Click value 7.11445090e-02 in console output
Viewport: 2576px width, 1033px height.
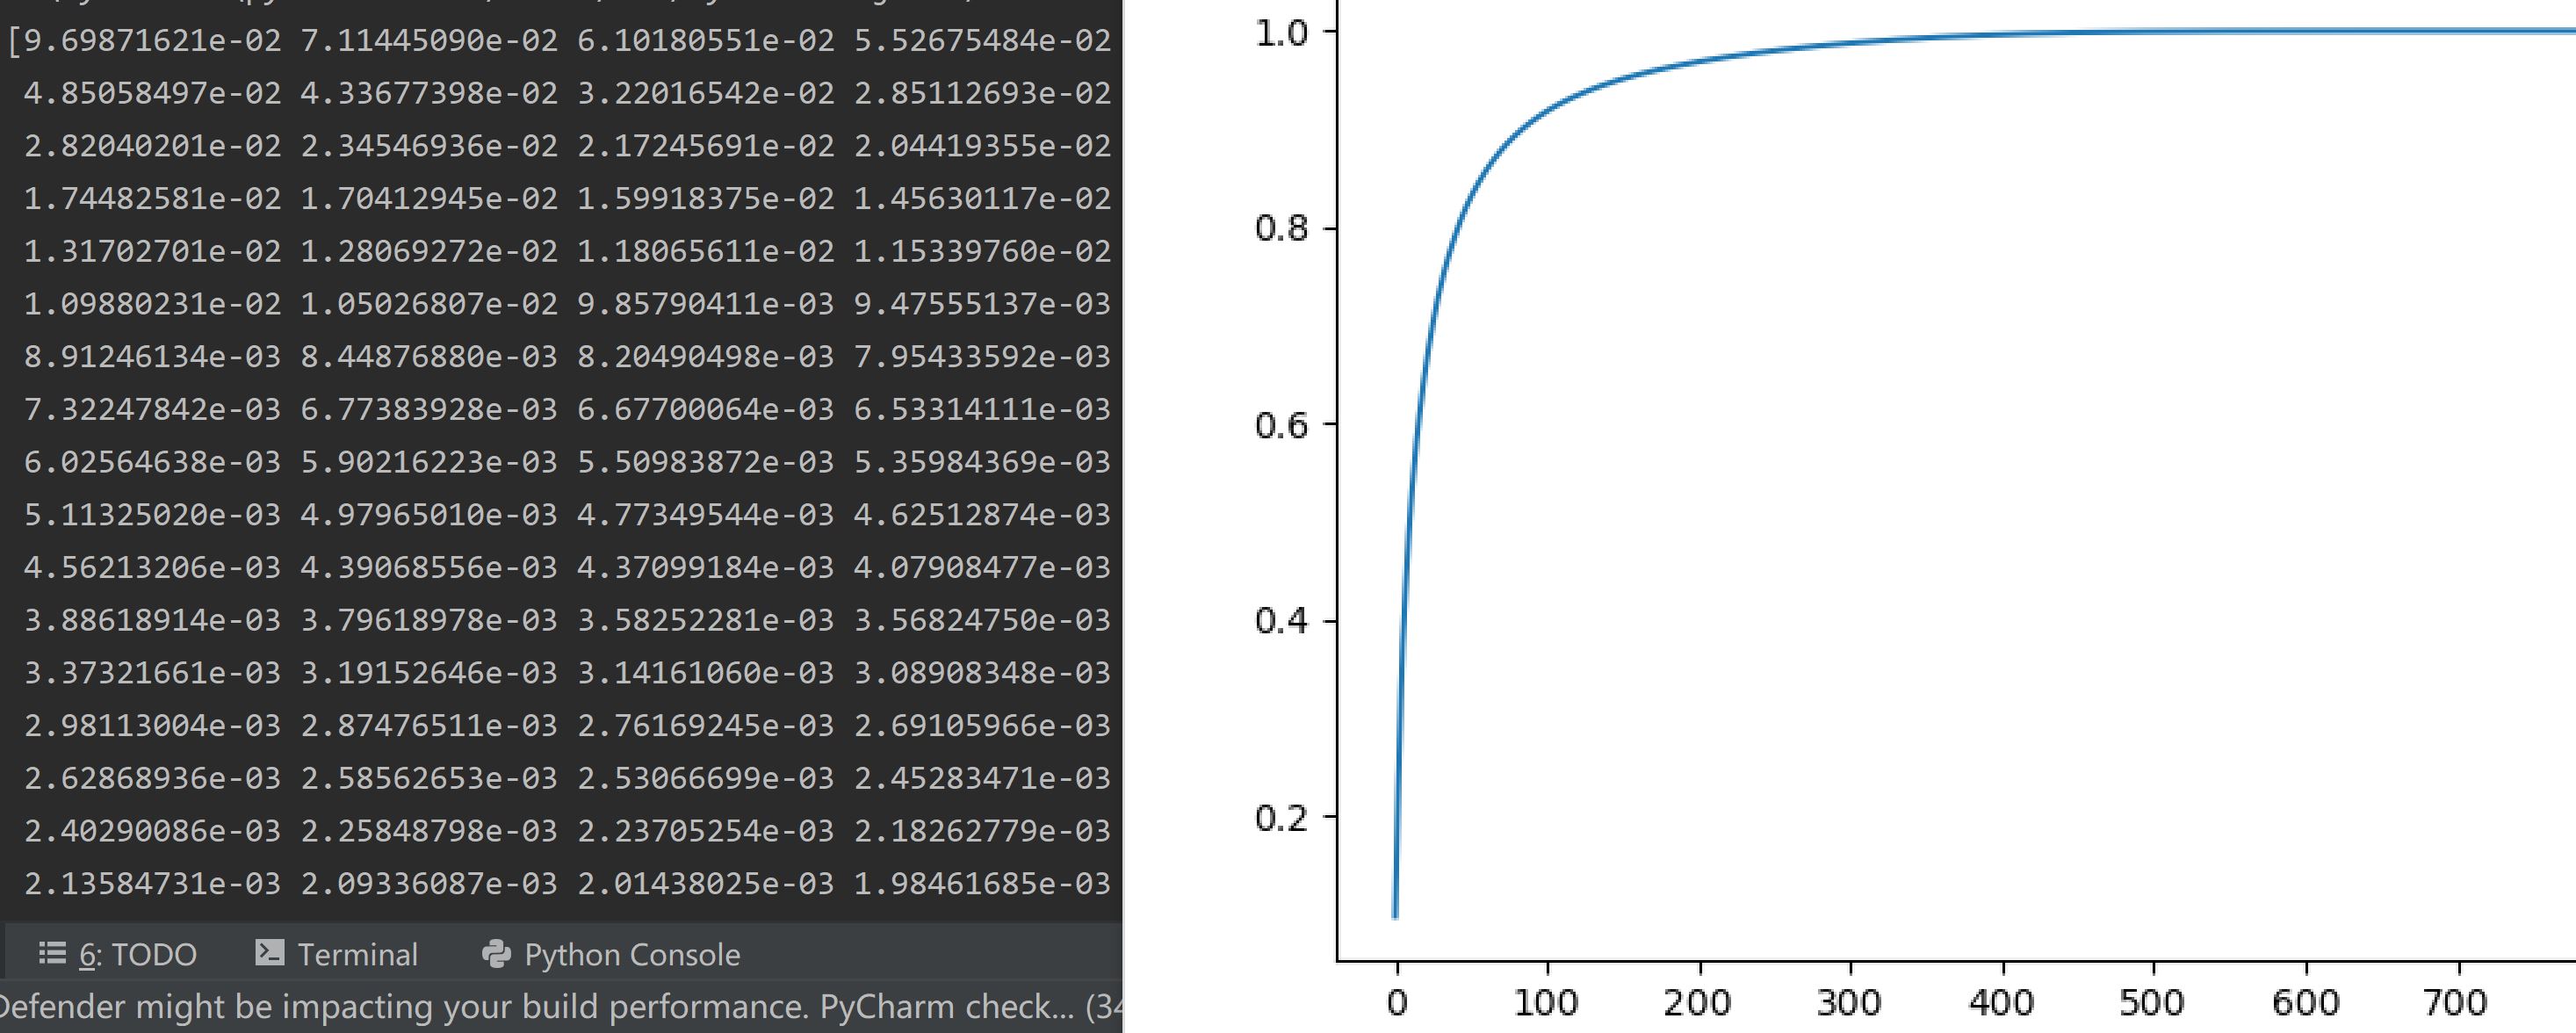click(x=429, y=40)
